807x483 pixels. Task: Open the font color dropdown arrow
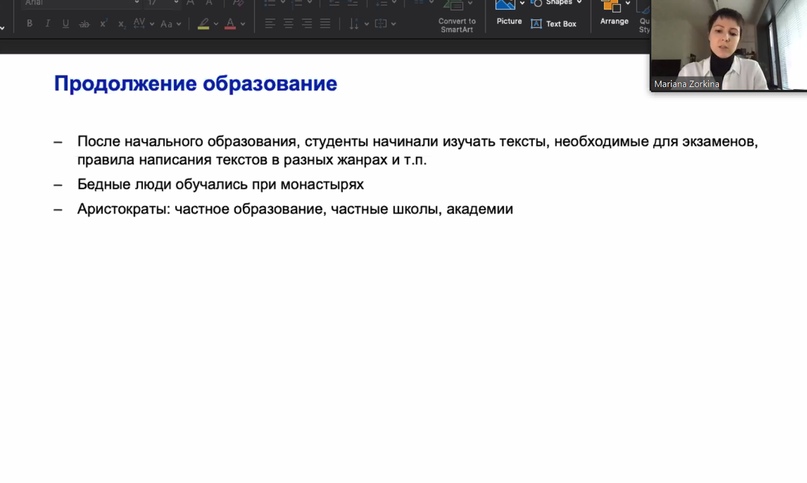pyautogui.click(x=242, y=24)
